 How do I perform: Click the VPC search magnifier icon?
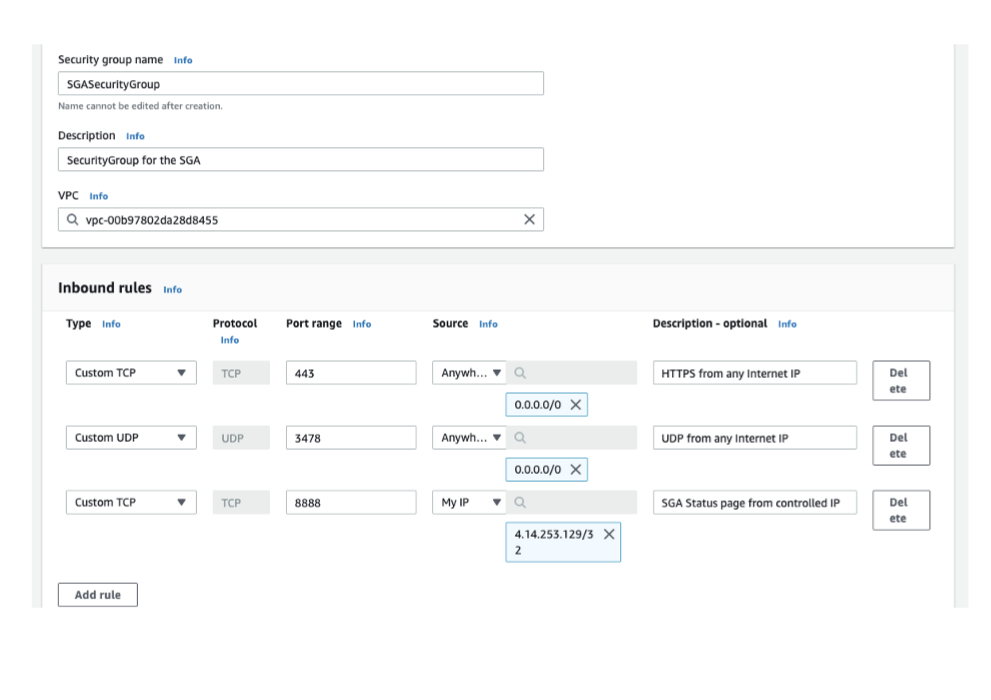pos(72,220)
